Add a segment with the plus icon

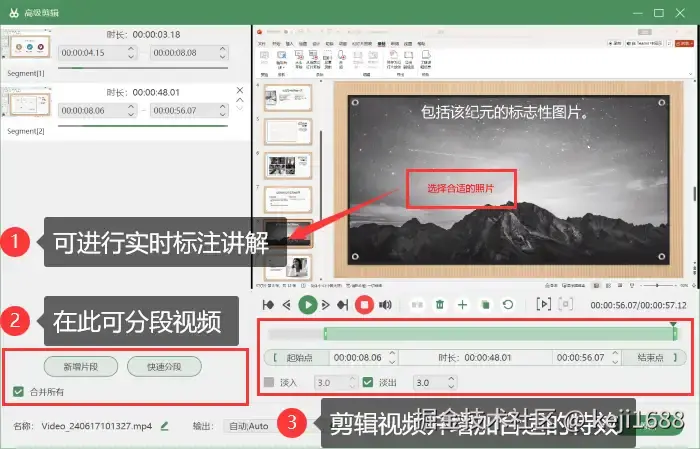coord(462,305)
